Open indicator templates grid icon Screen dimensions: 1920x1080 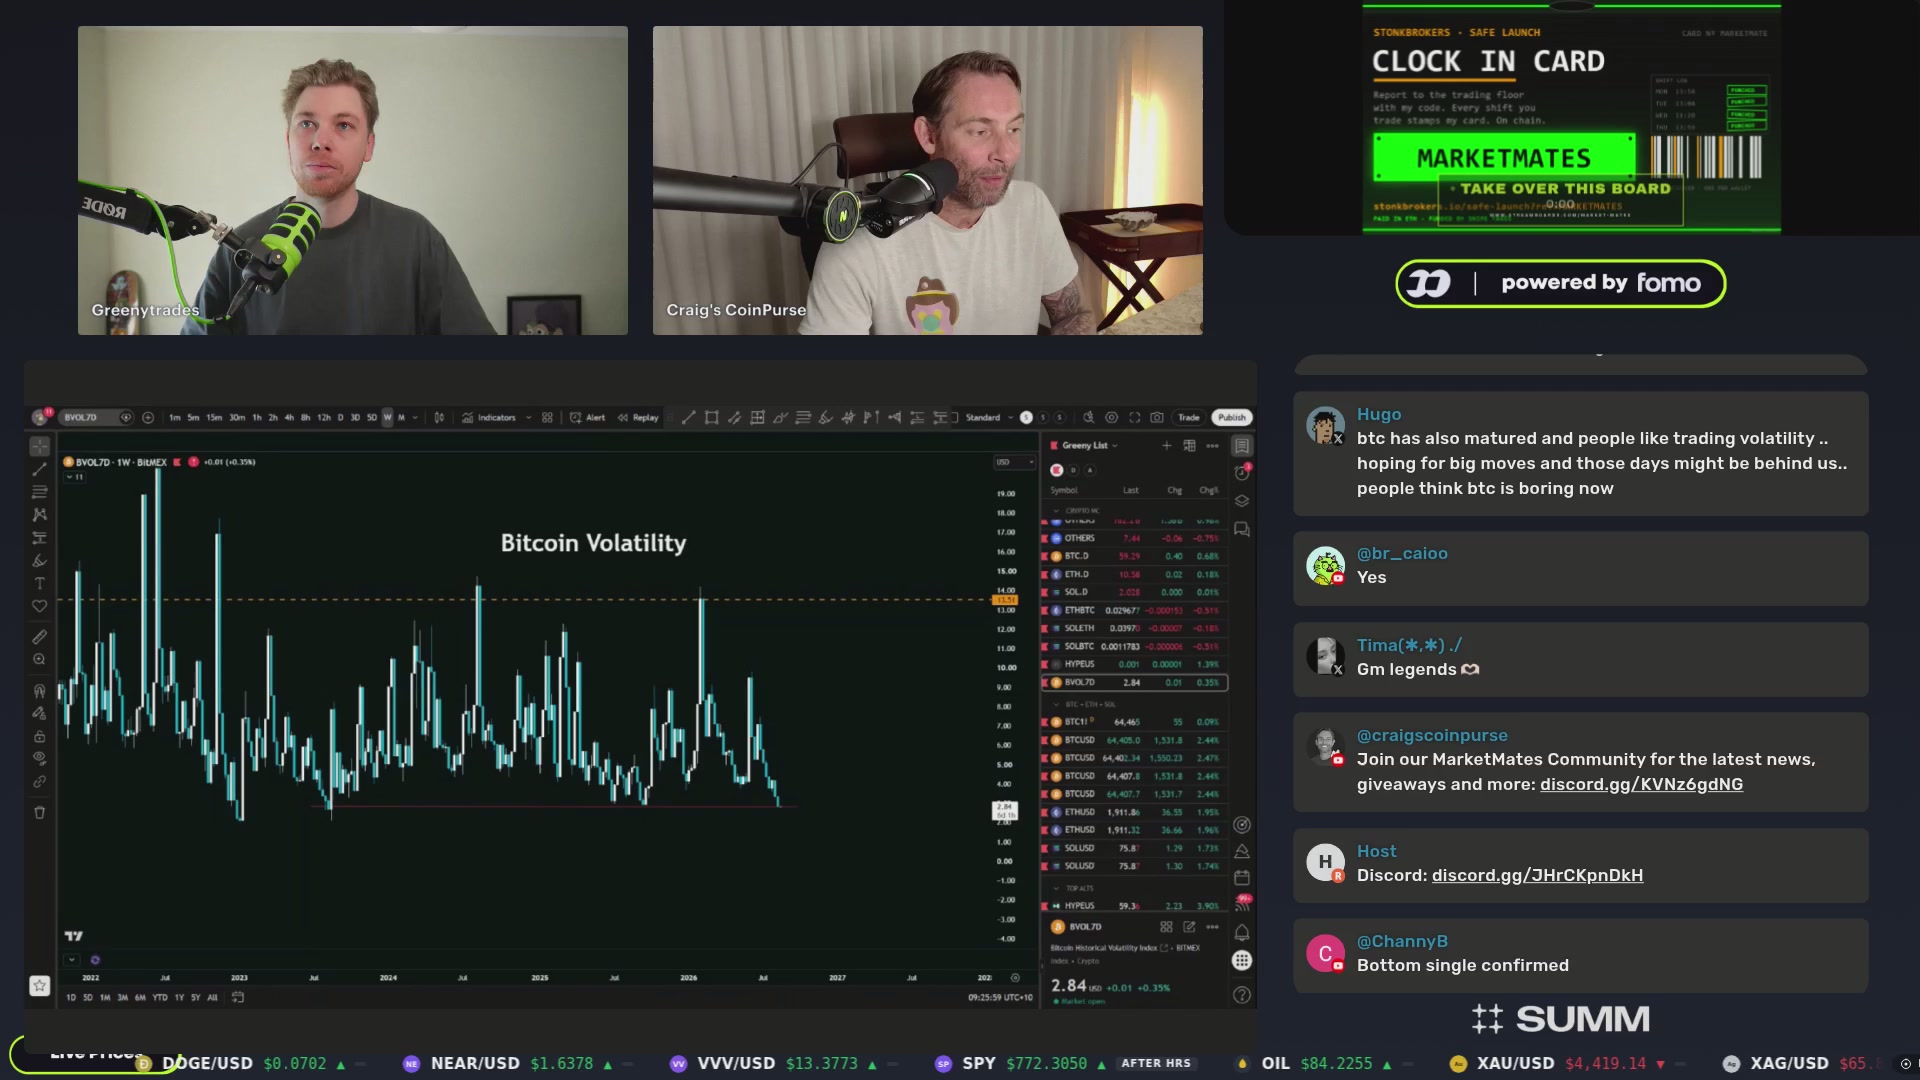tap(547, 417)
